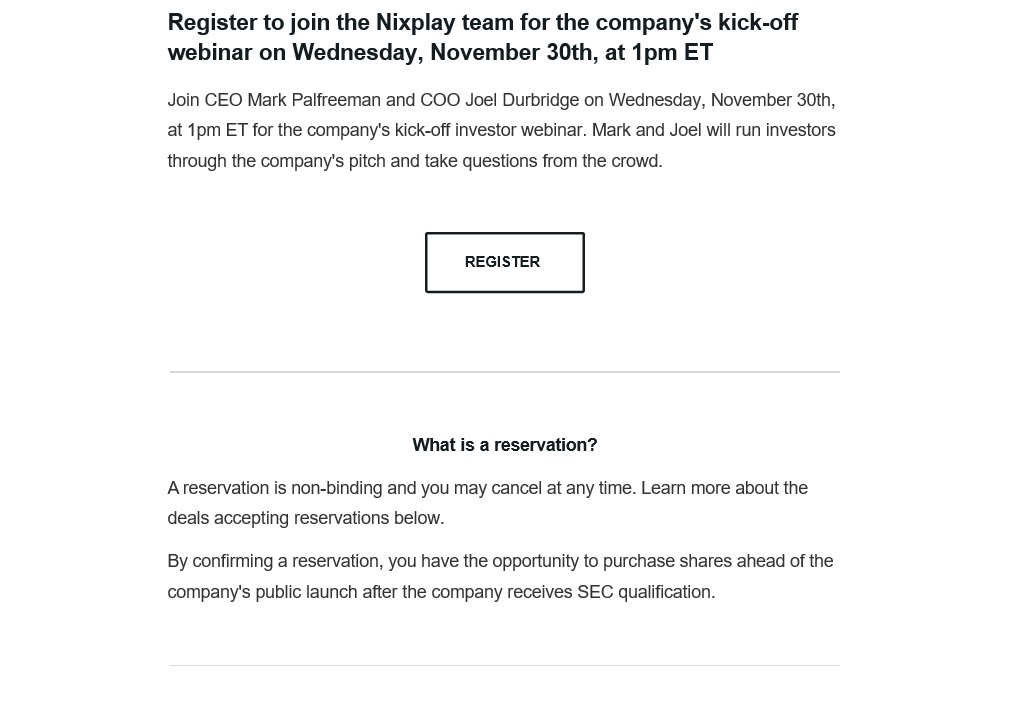Click the webinar registration headline

pos(482,37)
